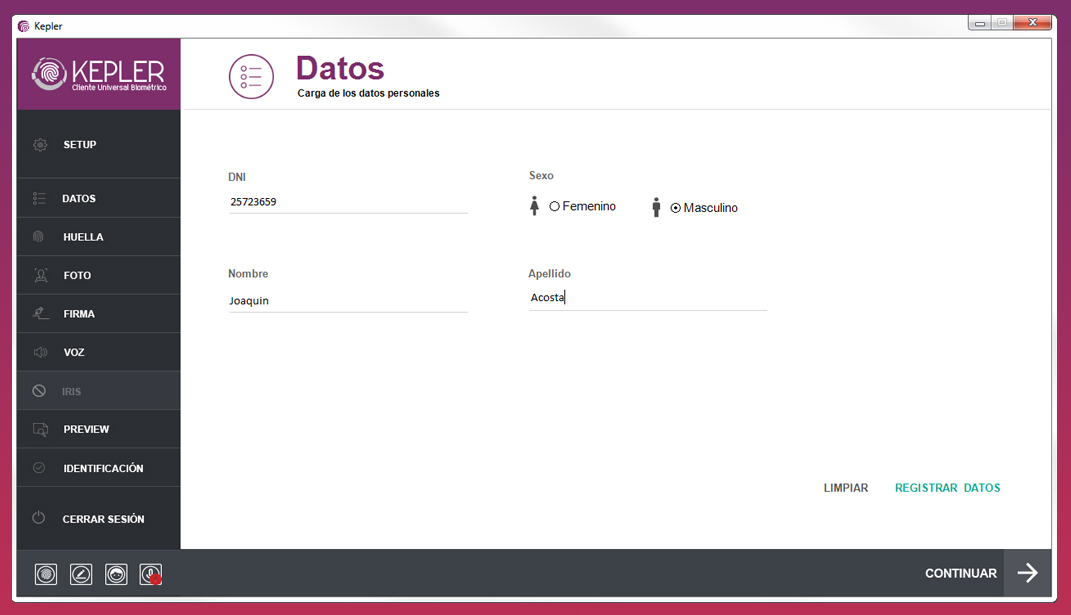Select the Femenino radio button

554,207
